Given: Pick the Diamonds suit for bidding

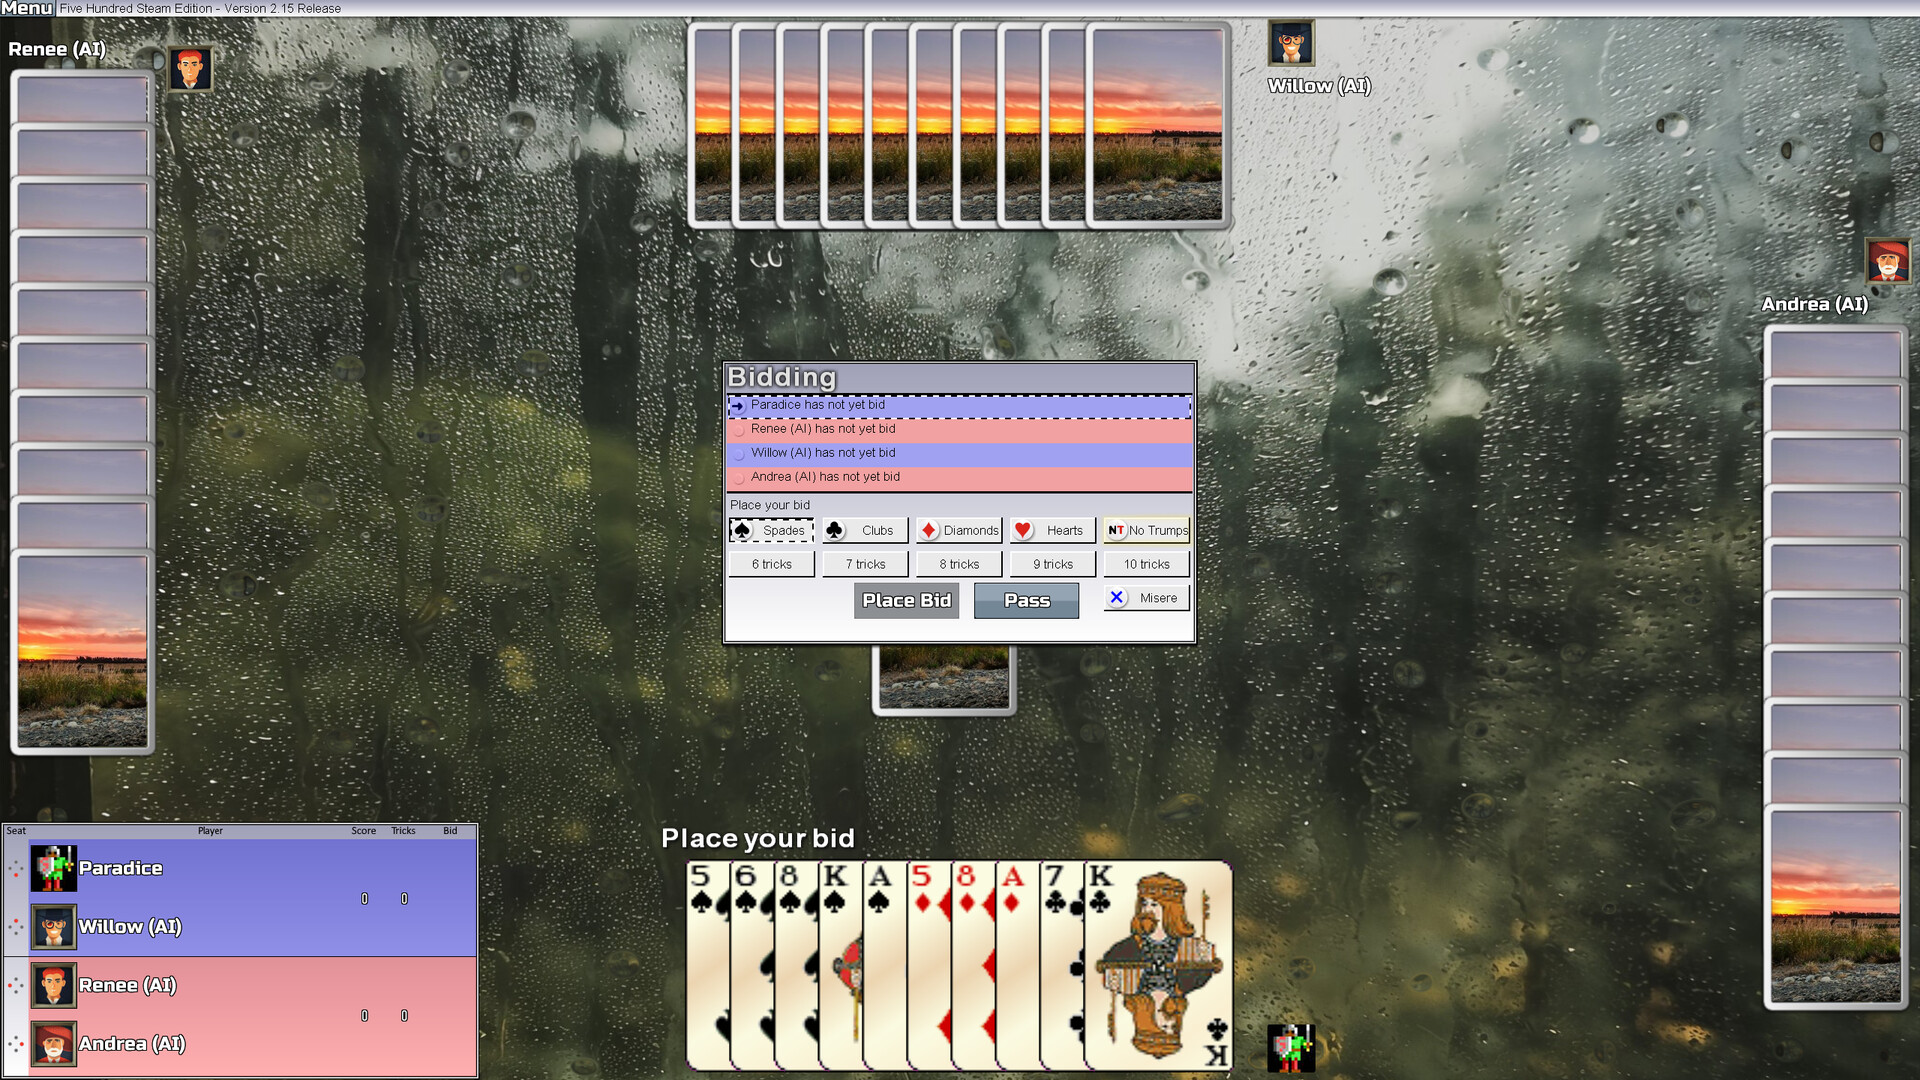Looking at the screenshot, I should pos(958,530).
